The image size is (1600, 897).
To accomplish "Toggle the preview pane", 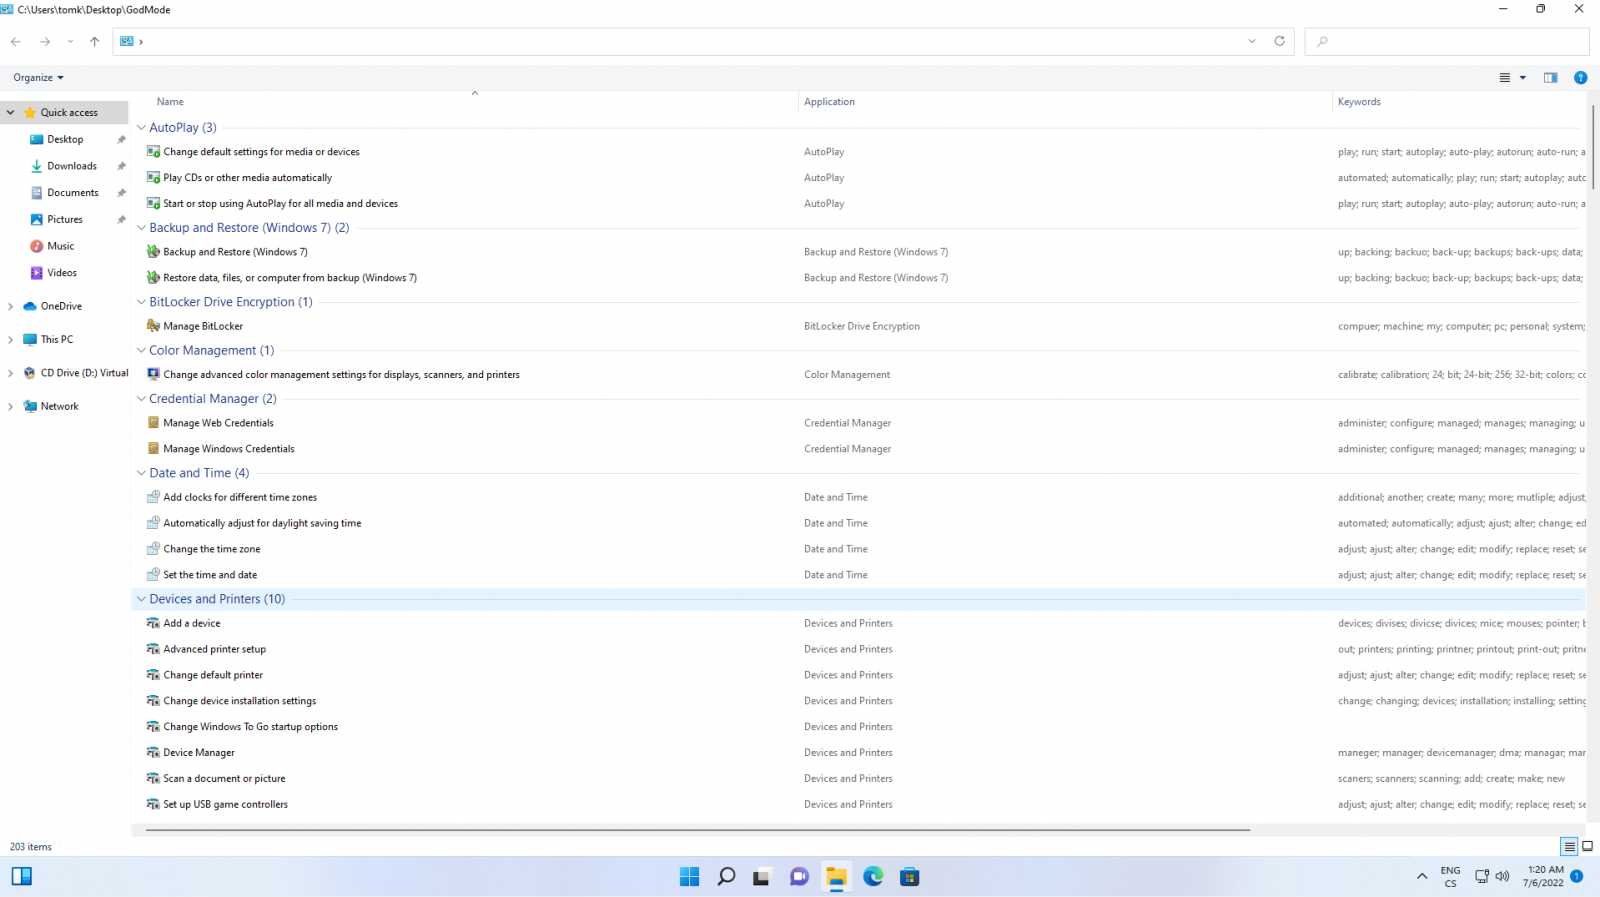I will [1551, 77].
